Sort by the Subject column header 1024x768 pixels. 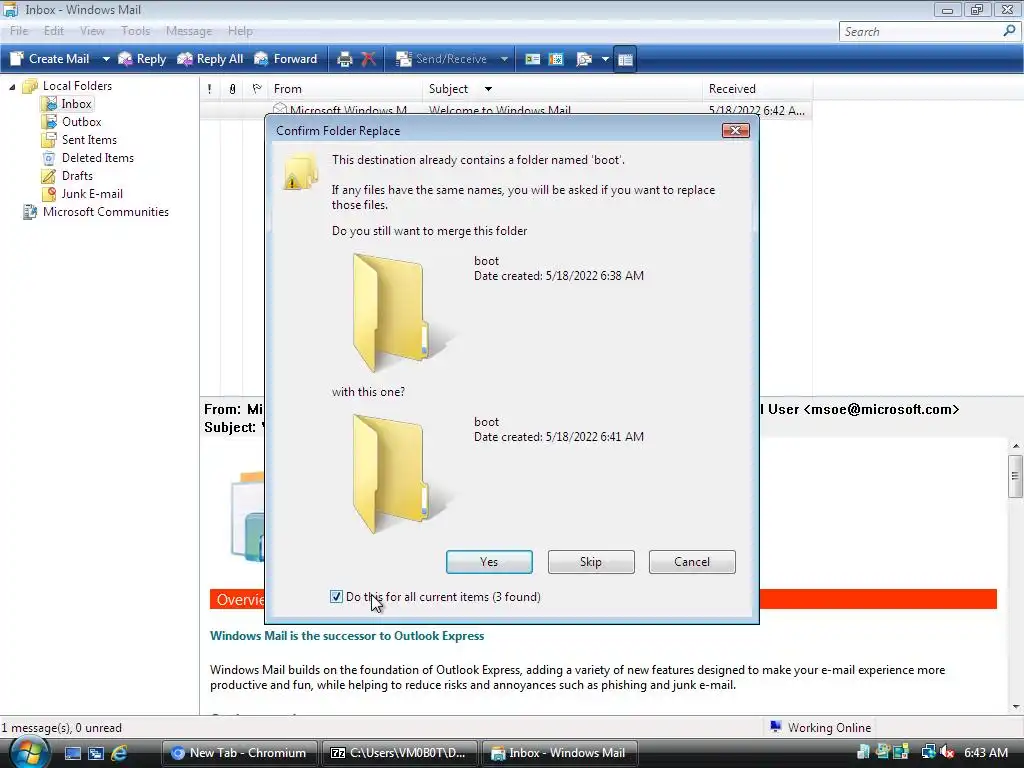pos(562,89)
